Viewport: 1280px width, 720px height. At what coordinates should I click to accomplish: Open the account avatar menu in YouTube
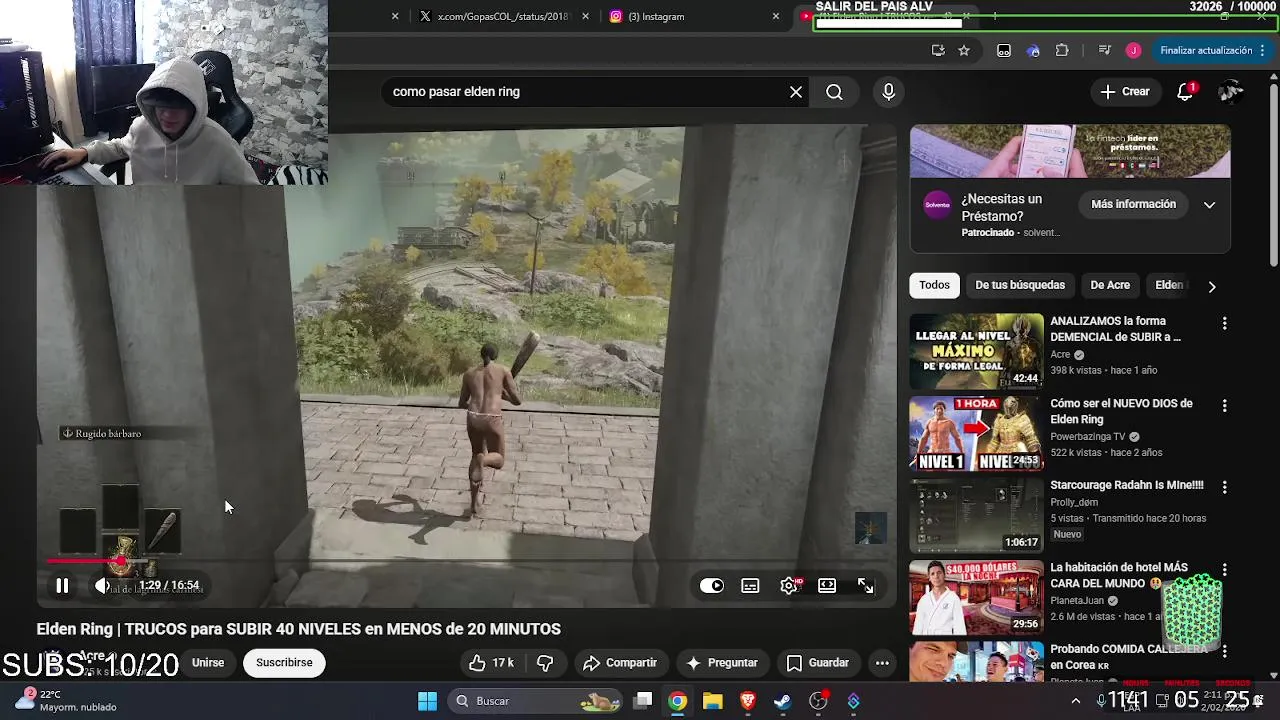click(1231, 92)
